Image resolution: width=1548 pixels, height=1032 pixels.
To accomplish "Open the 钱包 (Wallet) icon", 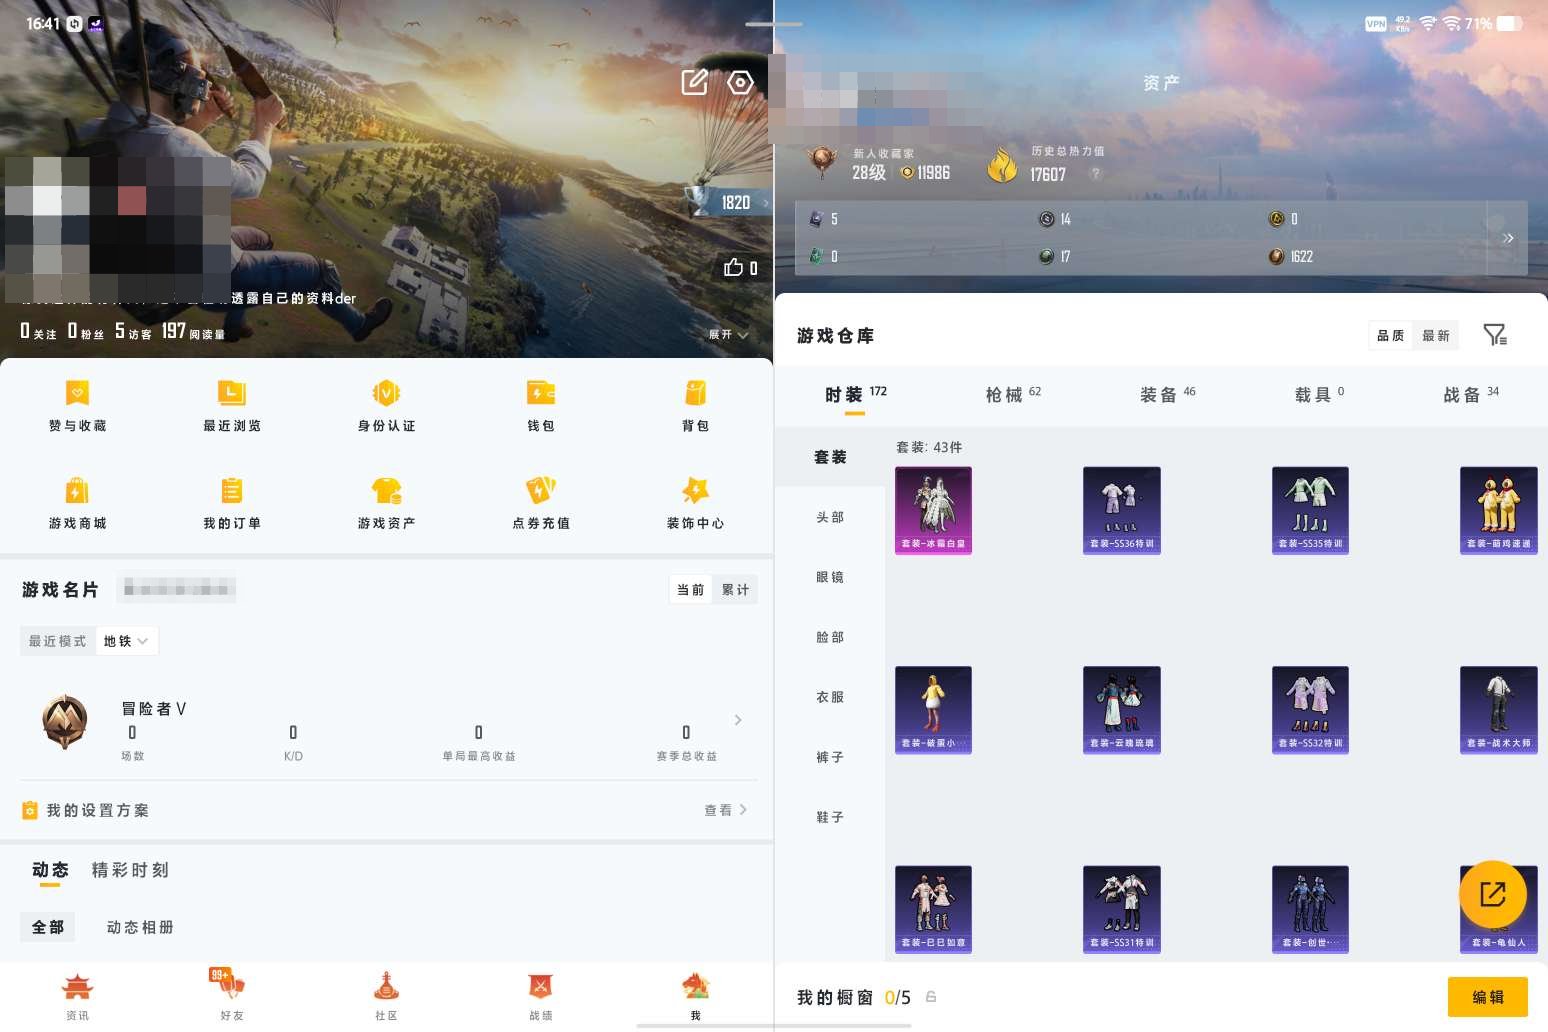I will click(x=540, y=405).
